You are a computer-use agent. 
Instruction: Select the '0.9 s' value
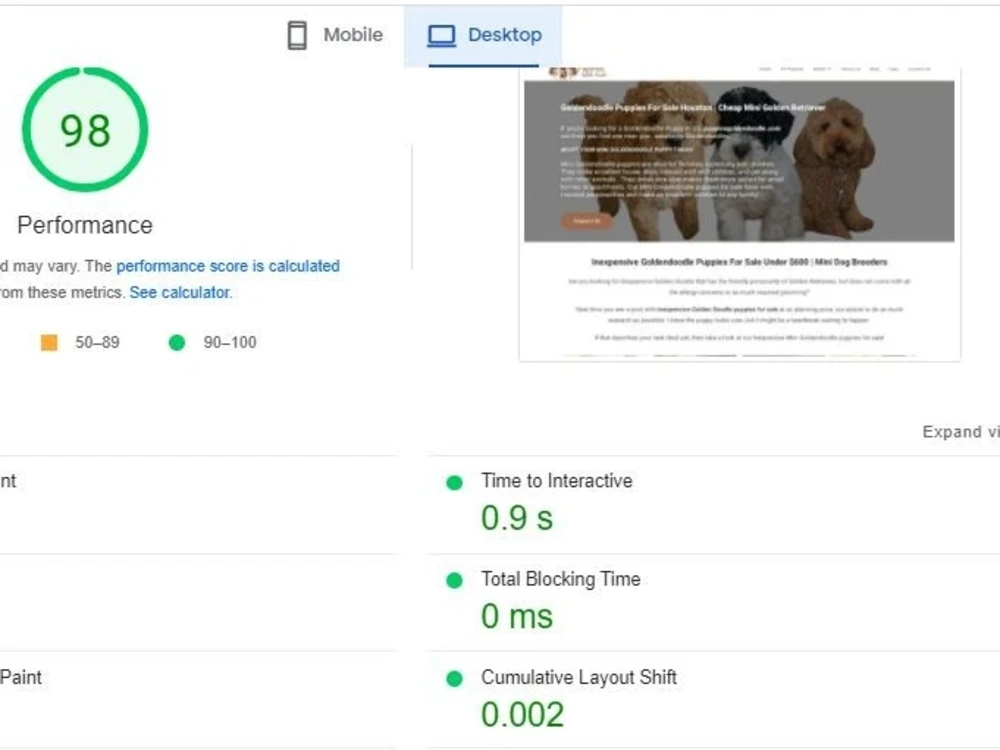point(517,517)
